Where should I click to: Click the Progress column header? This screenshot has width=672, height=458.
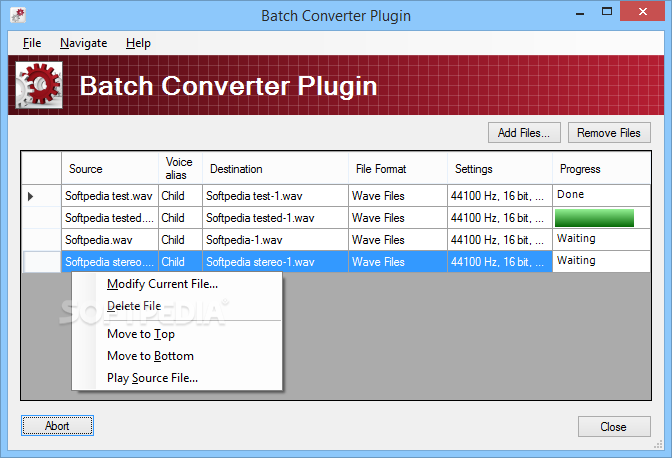click(602, 168)
